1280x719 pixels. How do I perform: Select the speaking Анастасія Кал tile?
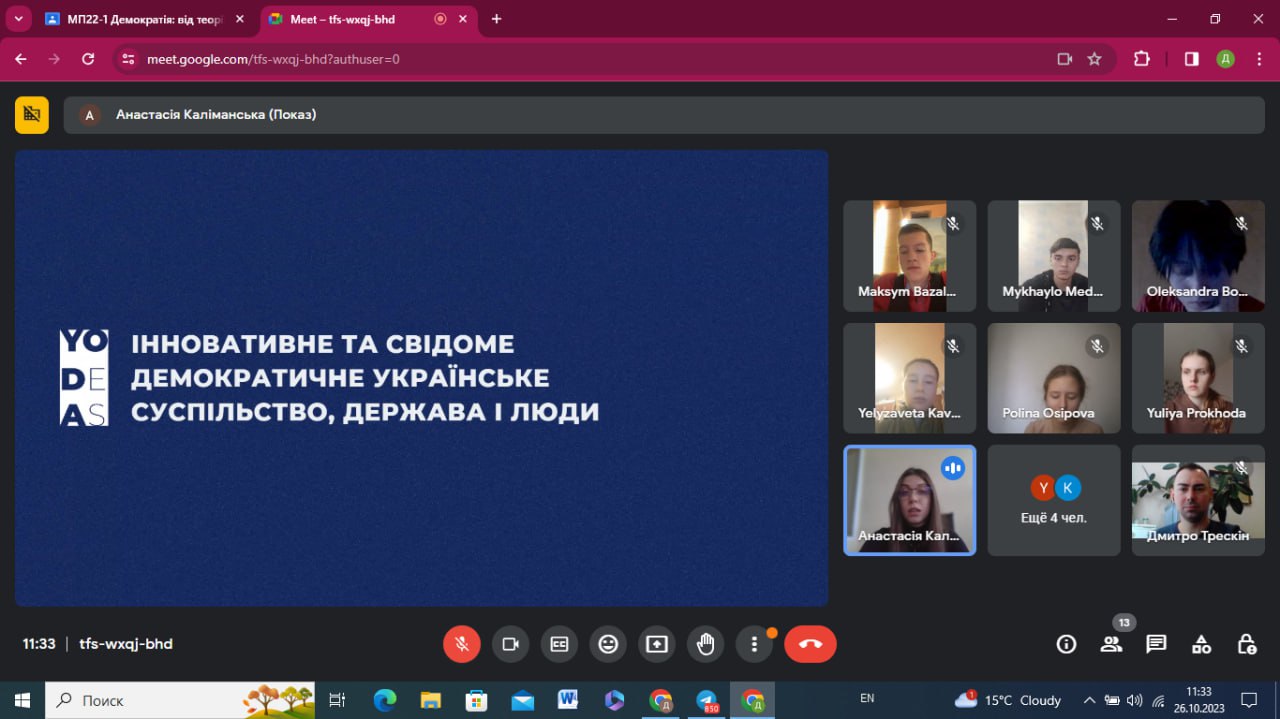[x=909, y=500]
